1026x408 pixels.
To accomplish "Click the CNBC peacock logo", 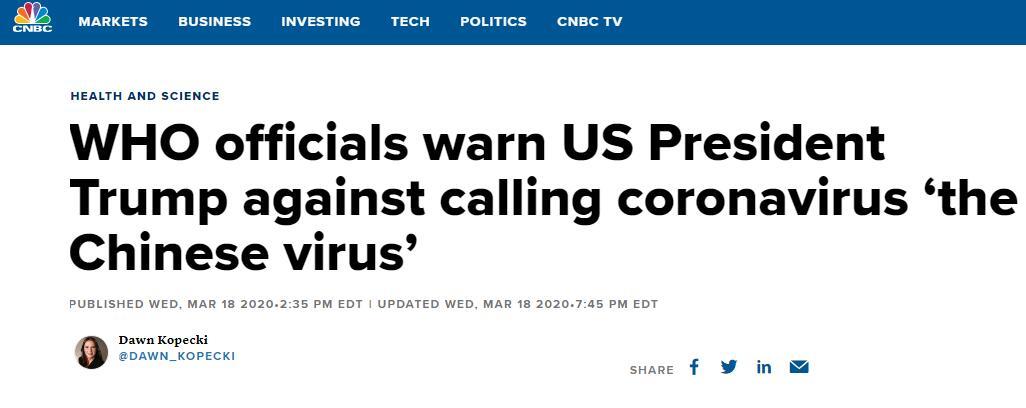I will pos(33,19).
